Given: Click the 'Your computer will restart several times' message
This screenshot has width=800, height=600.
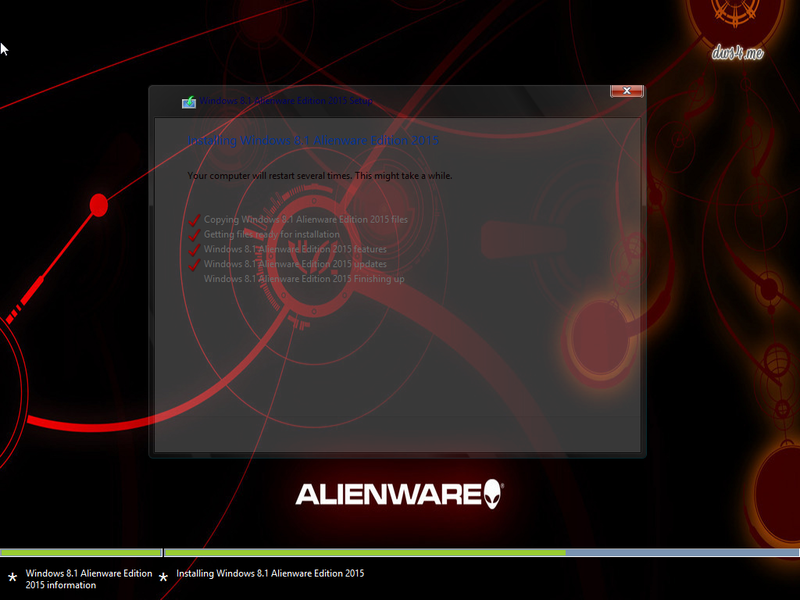Looking at the screenshot, I should (x=320, y=176).
